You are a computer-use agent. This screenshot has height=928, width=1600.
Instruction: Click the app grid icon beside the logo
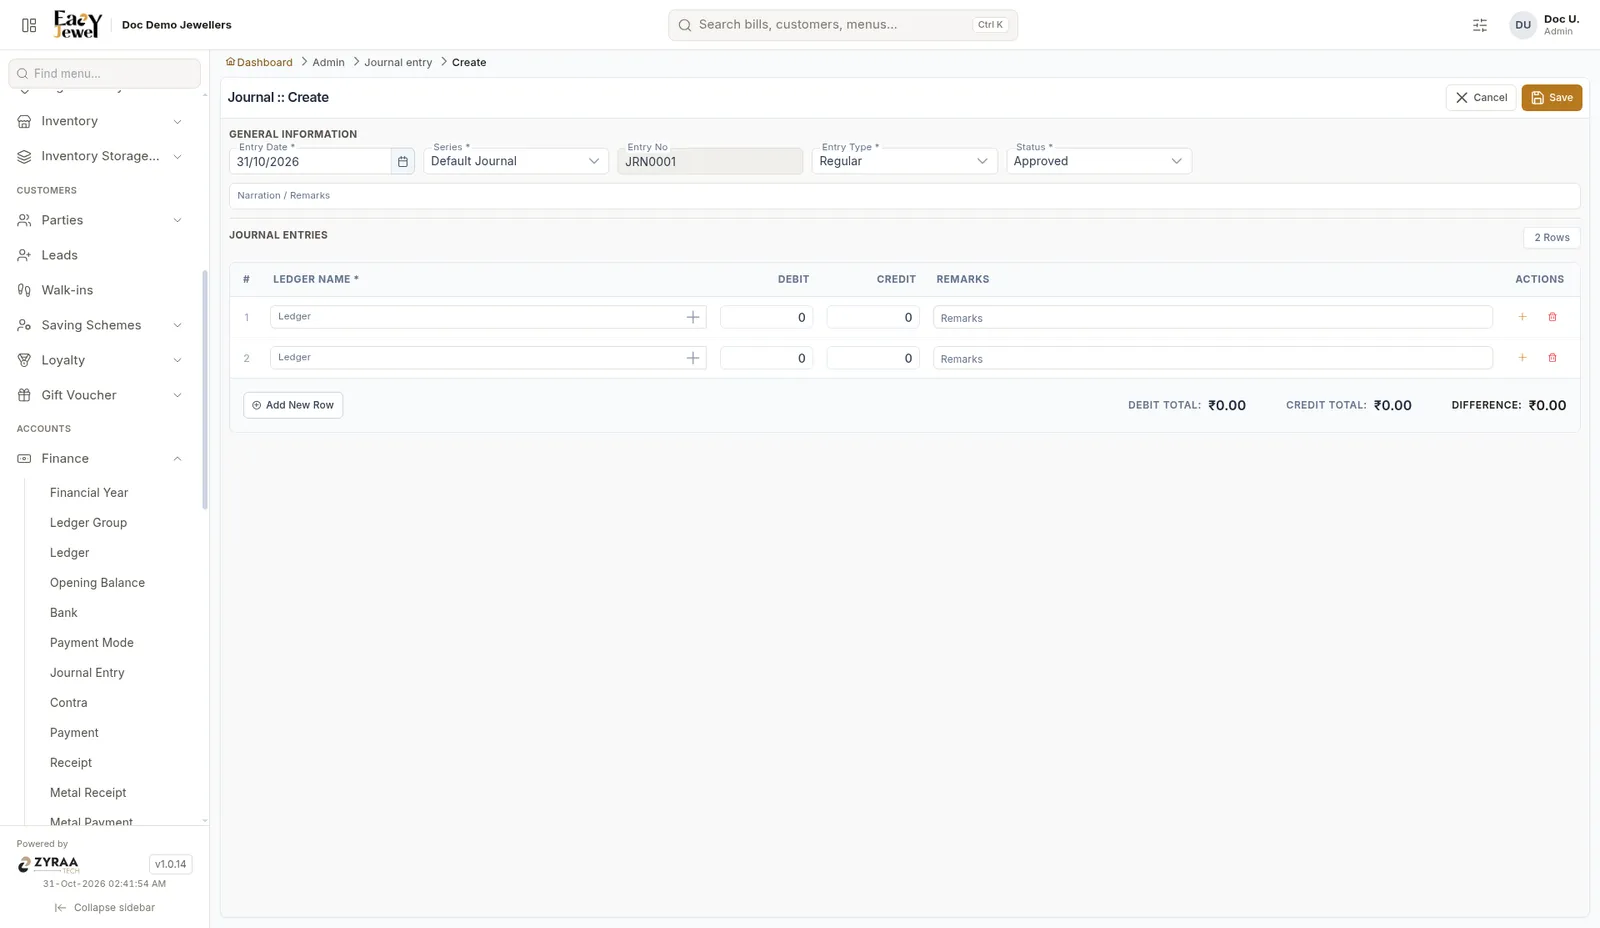[x=29, y=25]
